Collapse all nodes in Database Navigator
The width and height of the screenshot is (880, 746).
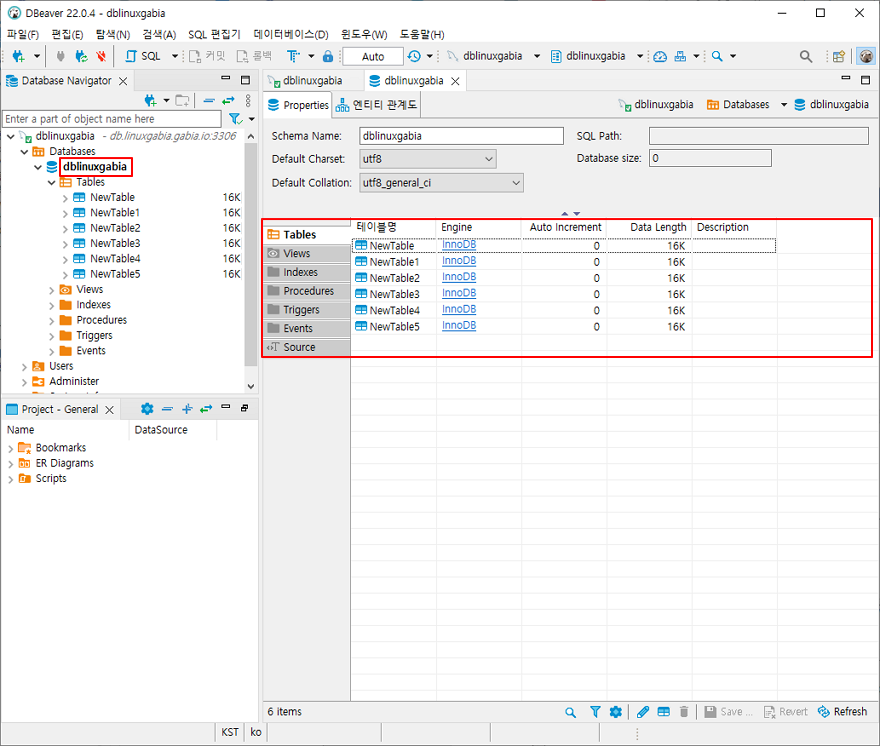point(209,101)
